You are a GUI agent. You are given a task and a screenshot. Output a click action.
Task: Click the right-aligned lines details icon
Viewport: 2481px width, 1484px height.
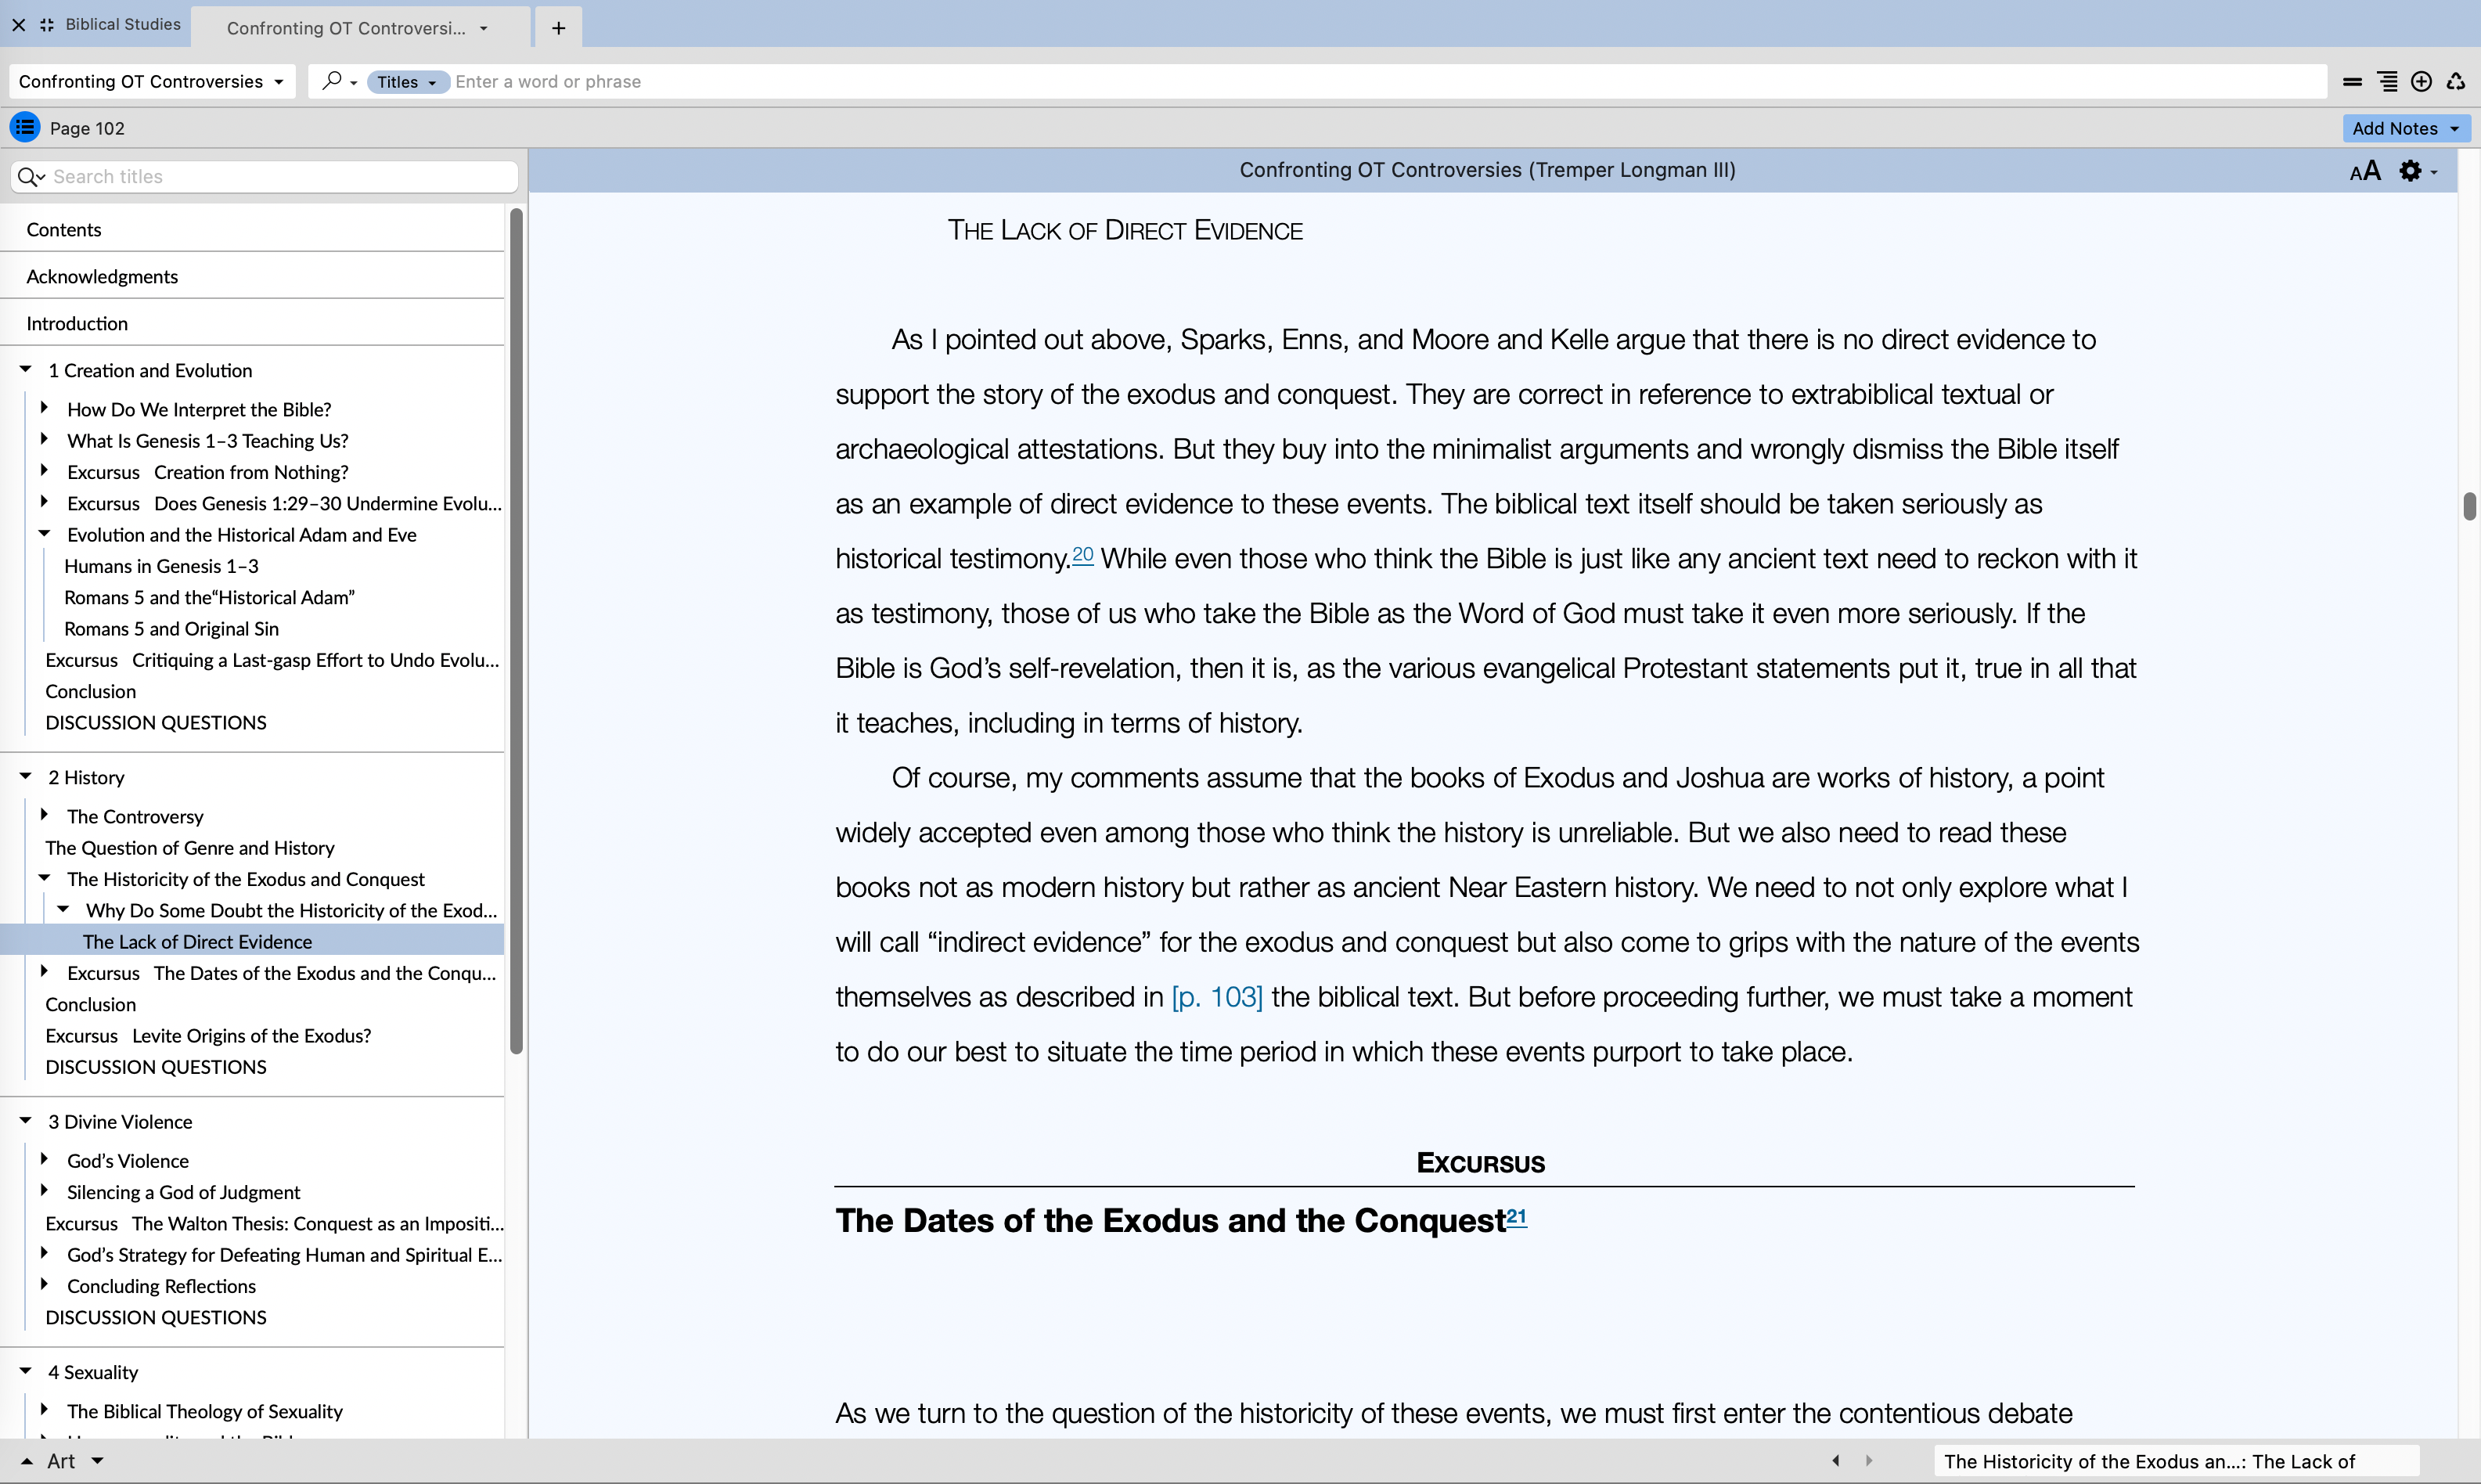(2387, 82)
